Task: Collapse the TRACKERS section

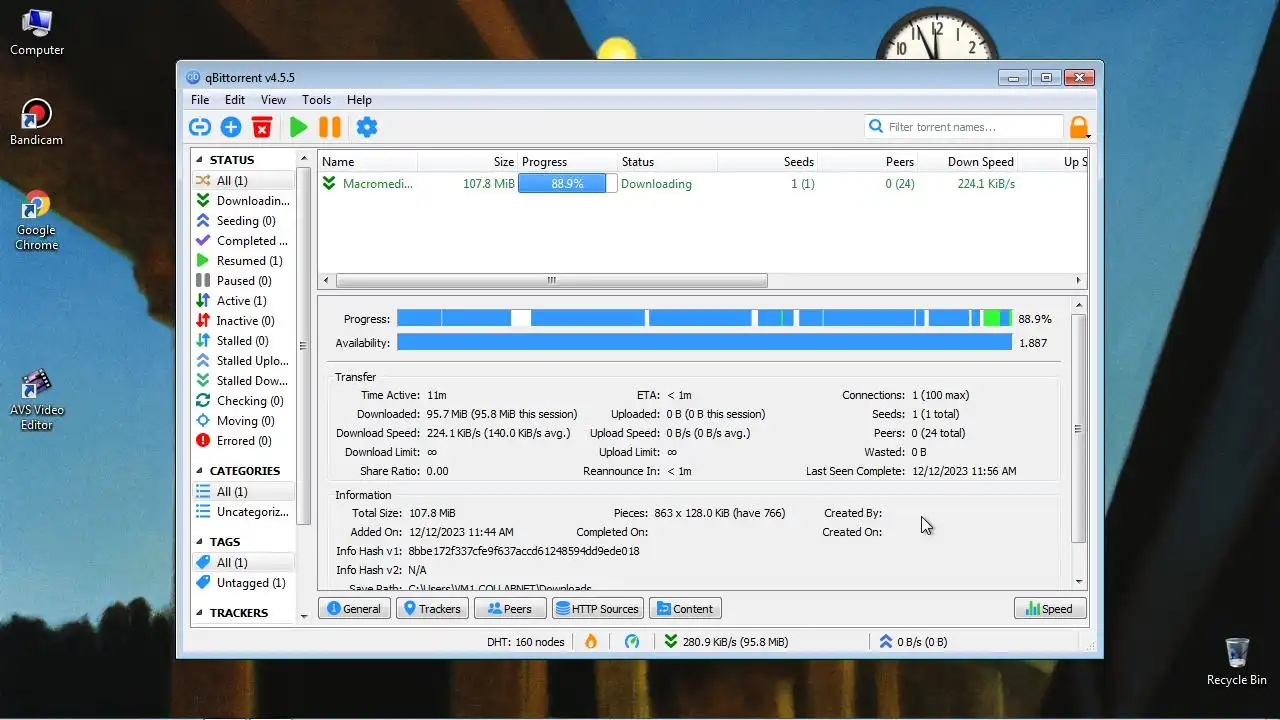Action: pyautogui.click(x=199, y=613)
